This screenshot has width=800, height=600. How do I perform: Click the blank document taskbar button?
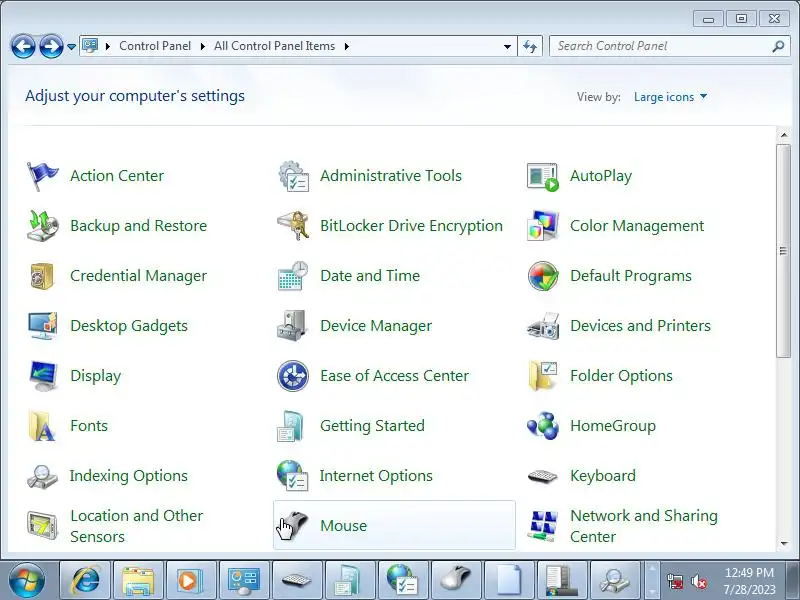(x=509, y=581)
